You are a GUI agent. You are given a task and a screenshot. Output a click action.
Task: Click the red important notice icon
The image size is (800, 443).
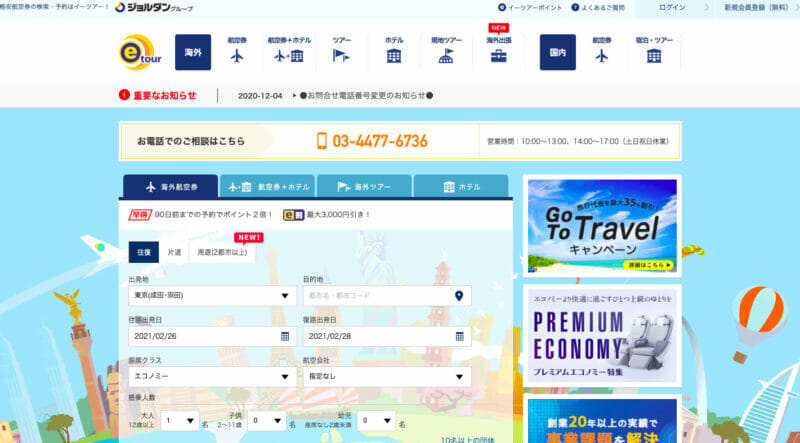pyautogui.click(x=124, y=95)
